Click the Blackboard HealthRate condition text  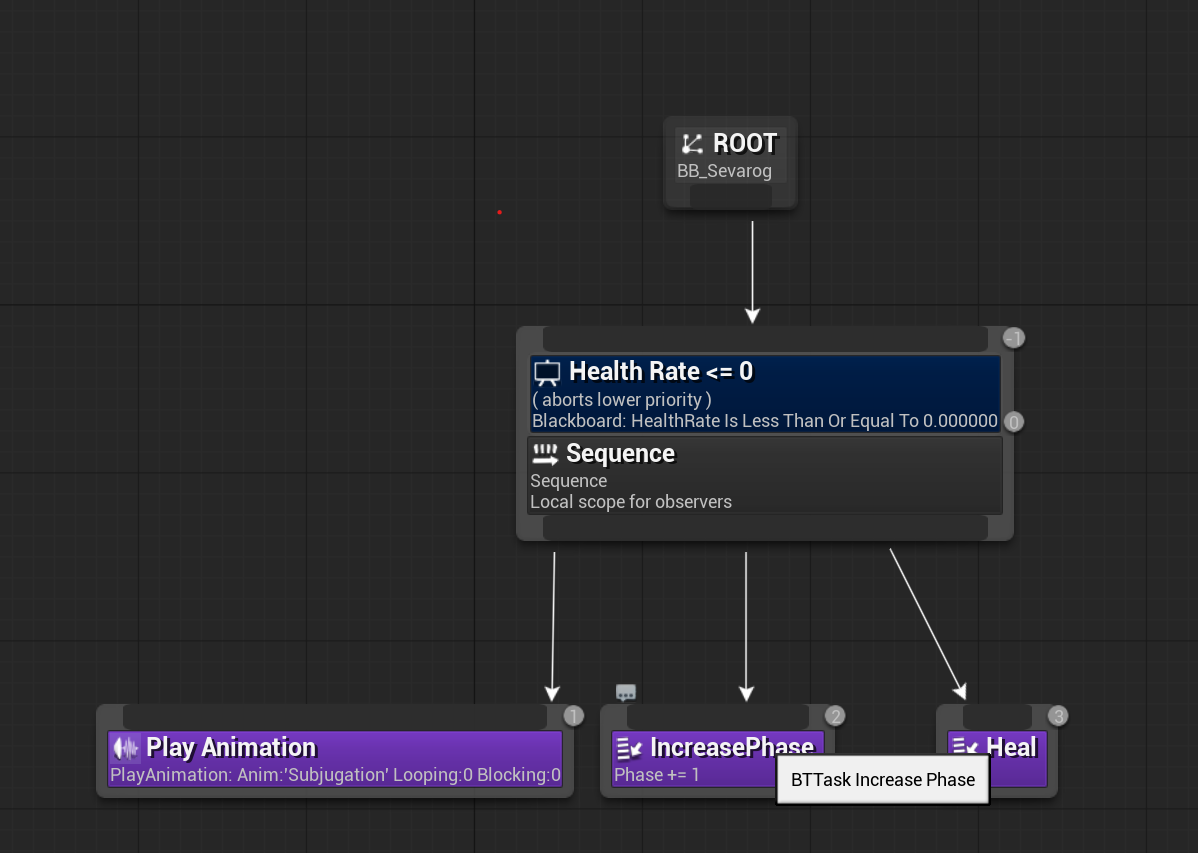(x=765, y=421)
